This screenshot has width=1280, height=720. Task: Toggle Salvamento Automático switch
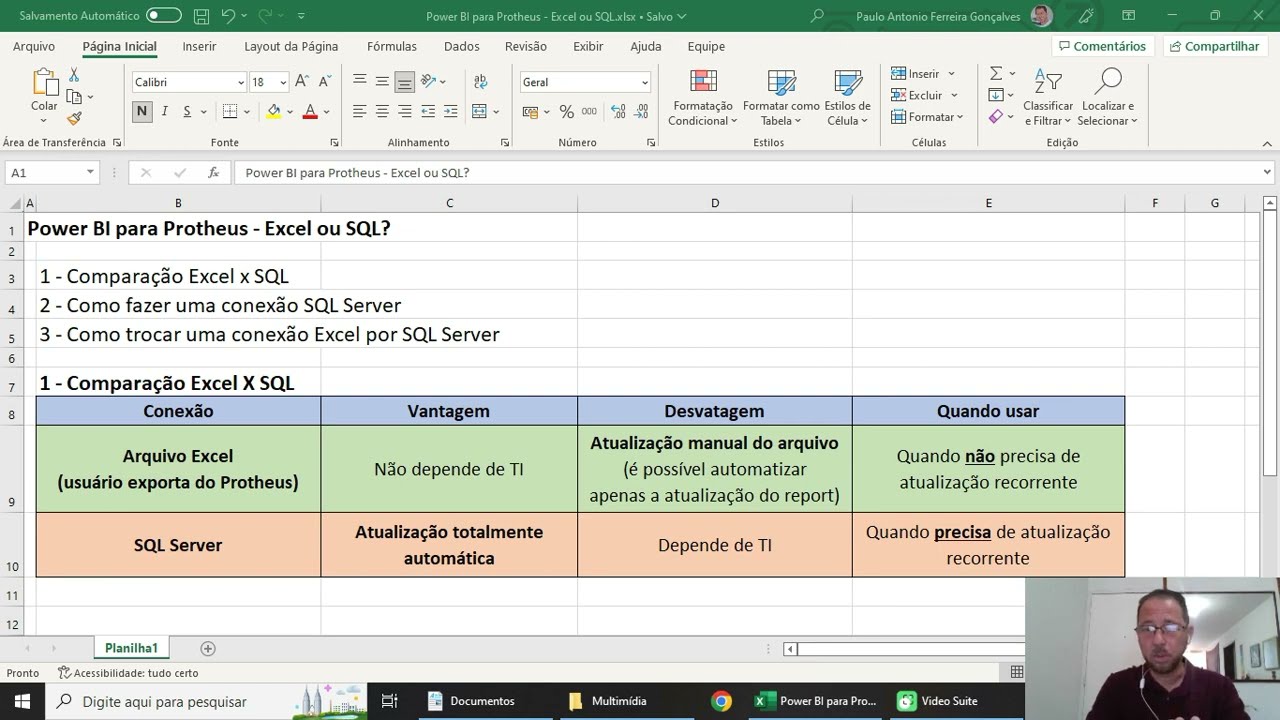164,16
